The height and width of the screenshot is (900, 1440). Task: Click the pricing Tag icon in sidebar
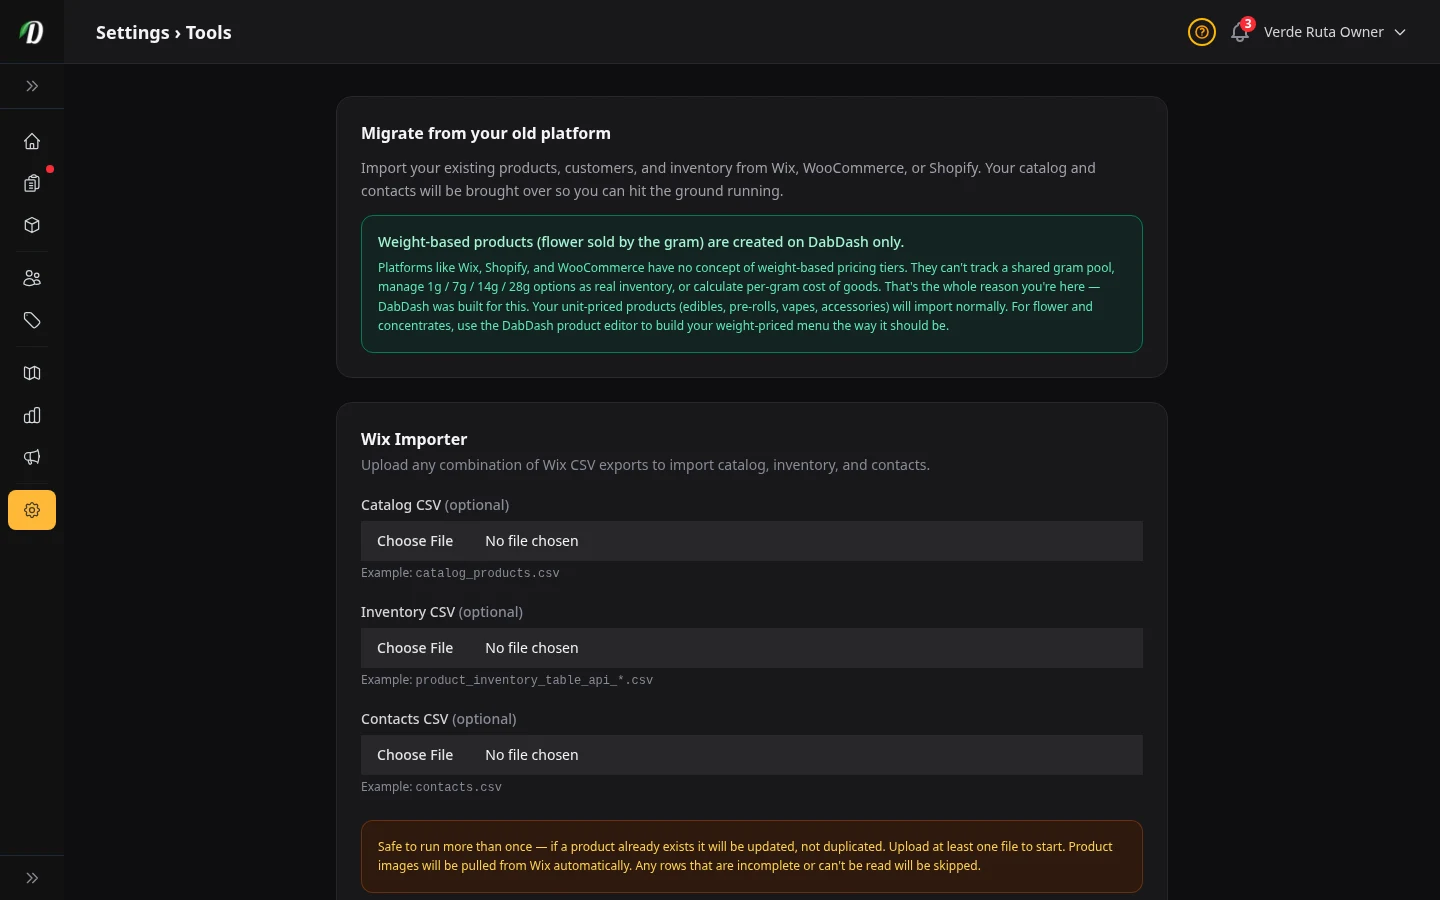click(x=32, y=320)
